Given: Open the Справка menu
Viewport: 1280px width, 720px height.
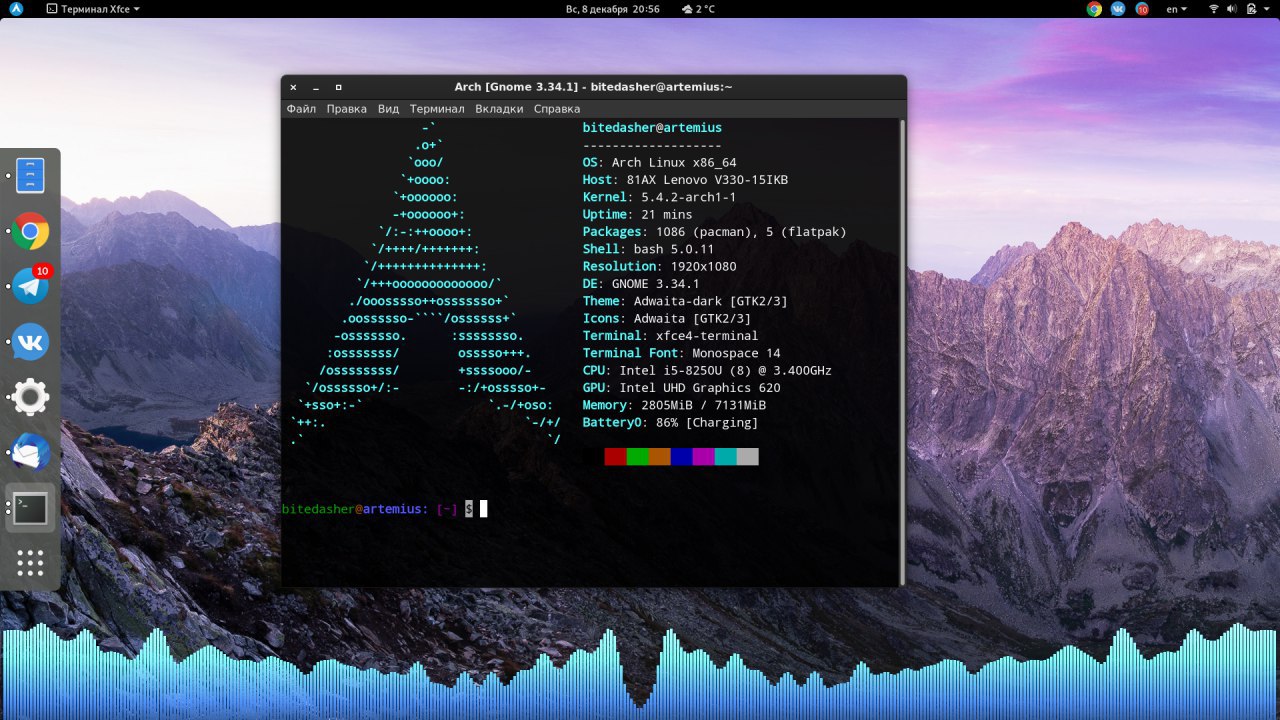Looking at the screenshot, I should click(x=557, y=109).
